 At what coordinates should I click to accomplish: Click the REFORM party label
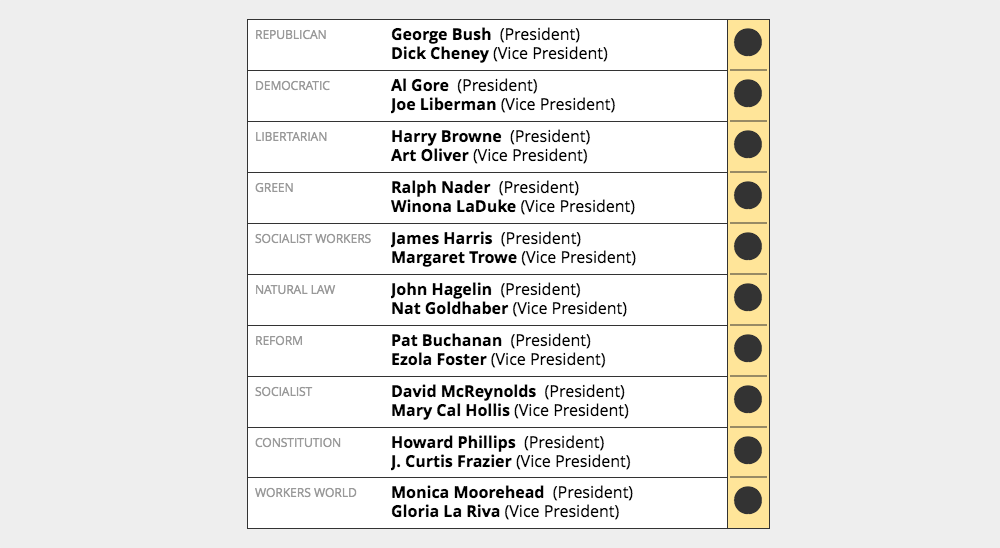(x=279, y=341)
